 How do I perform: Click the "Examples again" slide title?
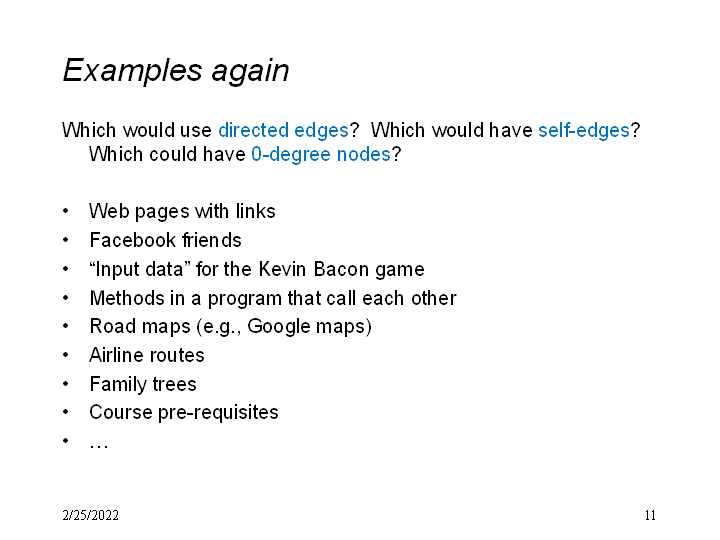[176, 71]
